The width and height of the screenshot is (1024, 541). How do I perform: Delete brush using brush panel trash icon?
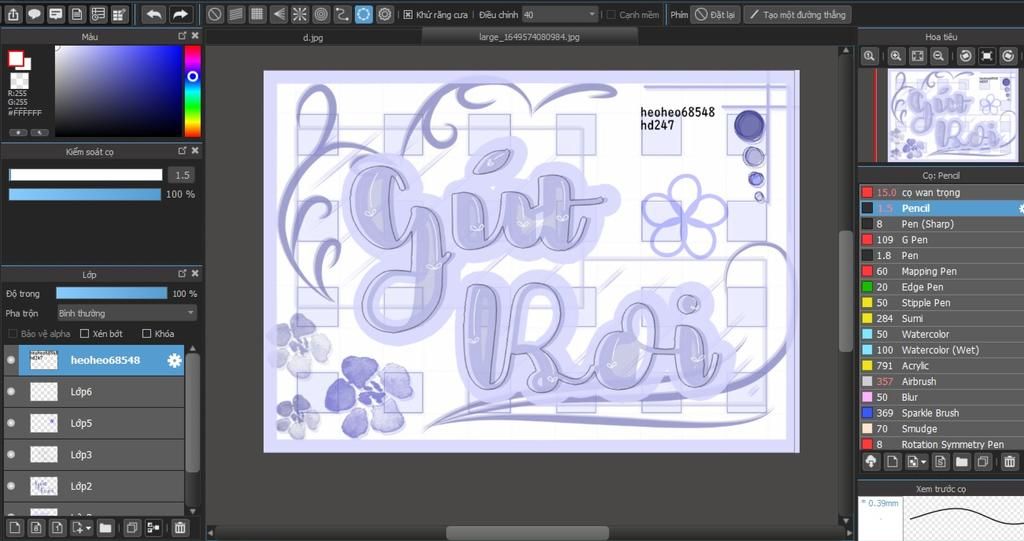pos(1010,462)
